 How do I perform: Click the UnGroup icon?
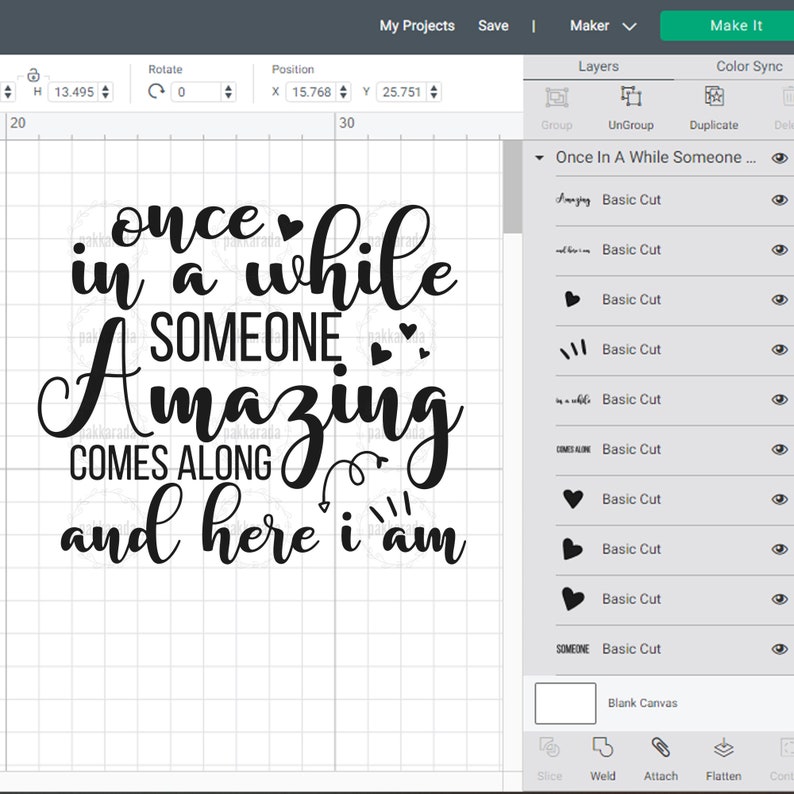tap(631, 96)
